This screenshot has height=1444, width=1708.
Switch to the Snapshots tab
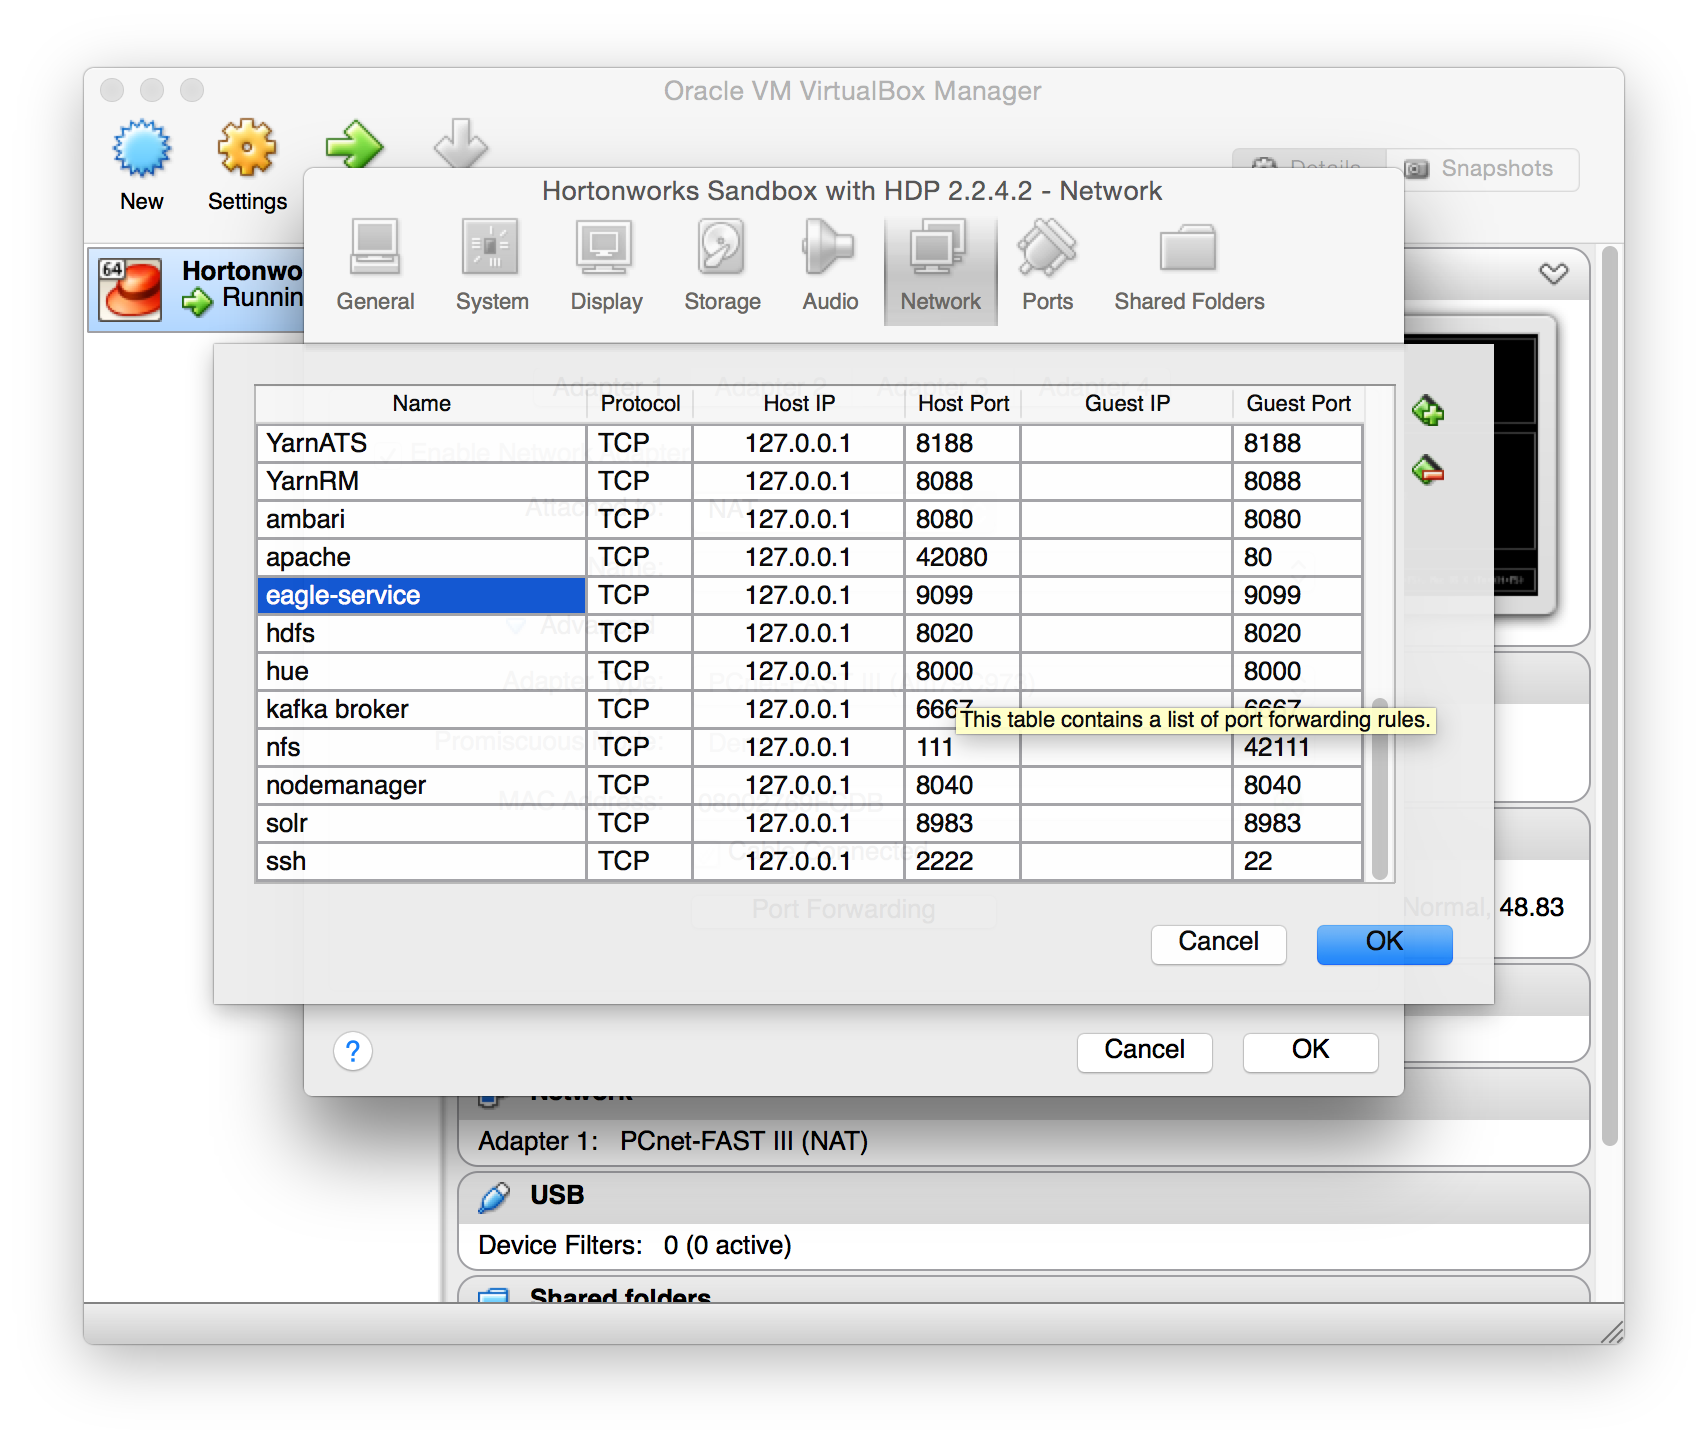click(1482, 169)
